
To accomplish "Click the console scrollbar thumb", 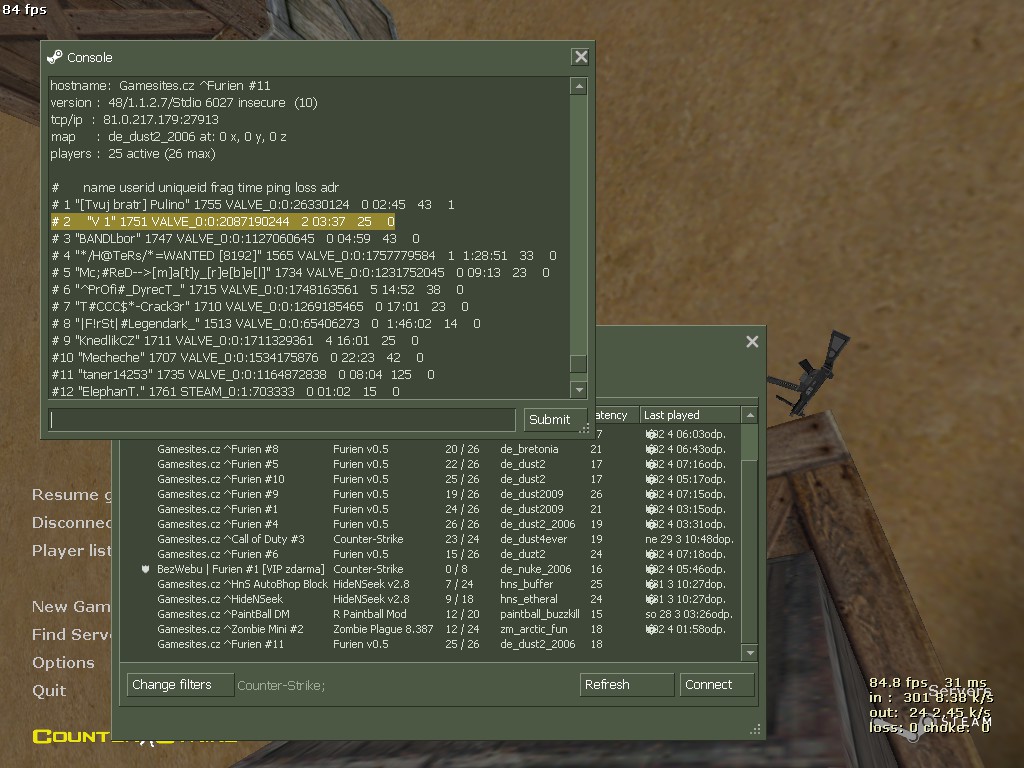I will (578, 363).
